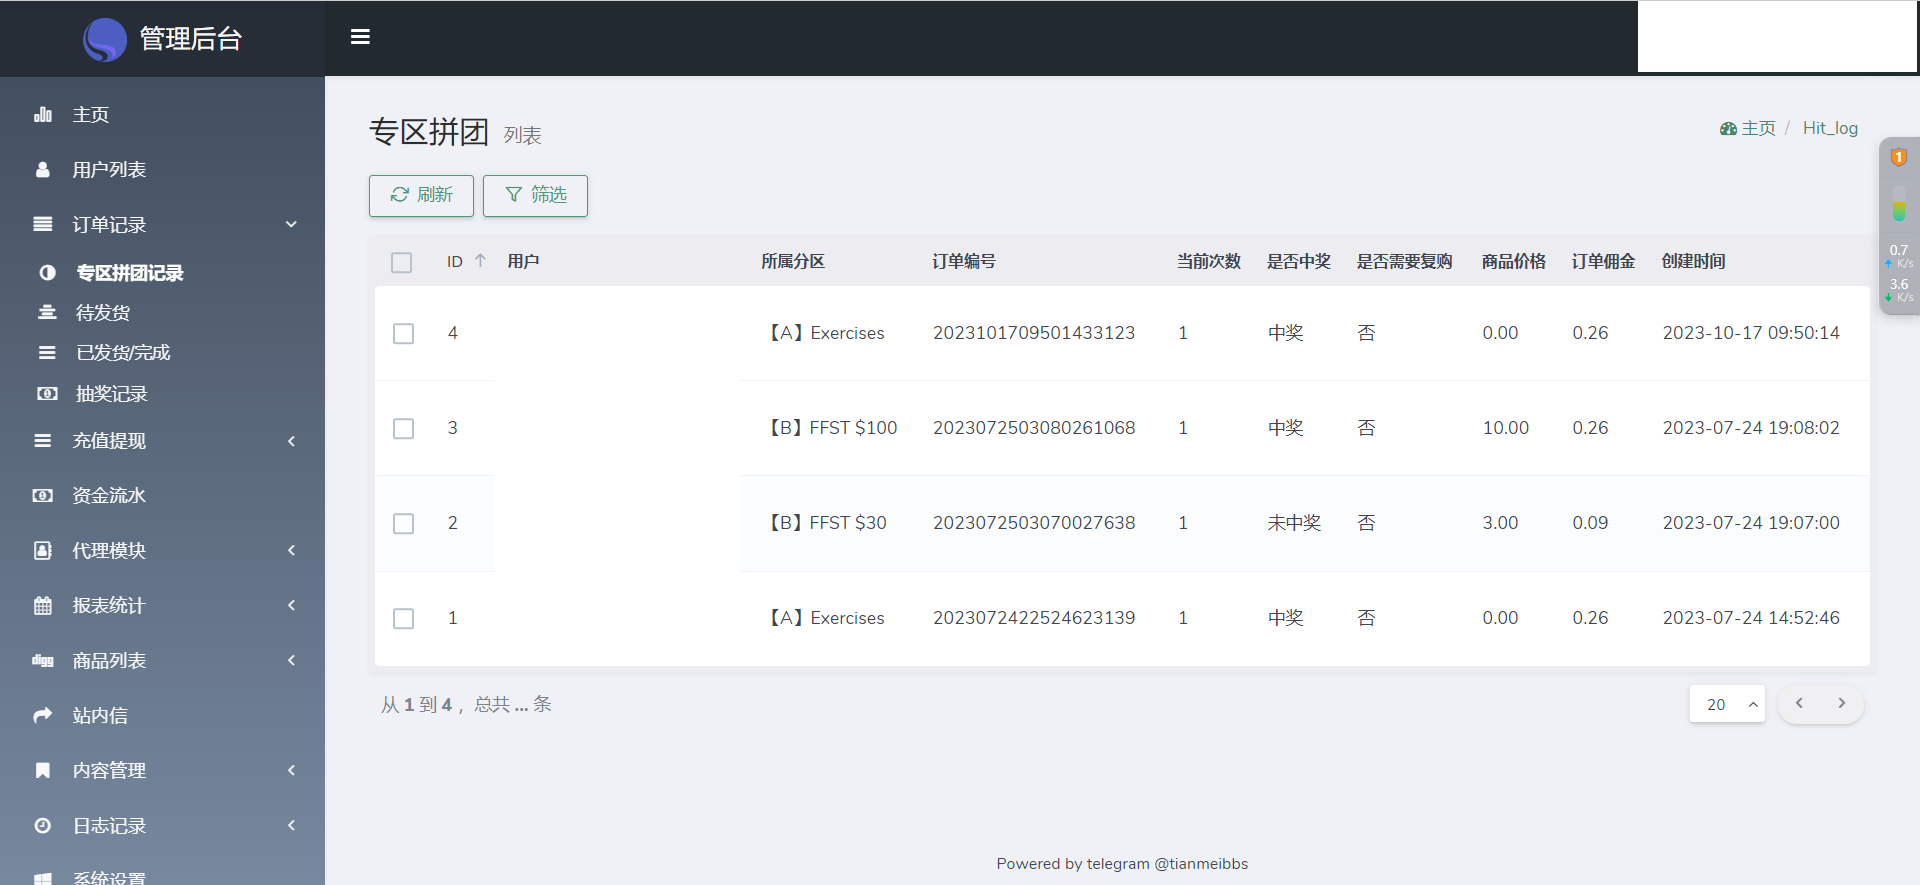Click the 报表统计 calendar icon
The image size is (1920, 885).
click(x=43, y=606)
